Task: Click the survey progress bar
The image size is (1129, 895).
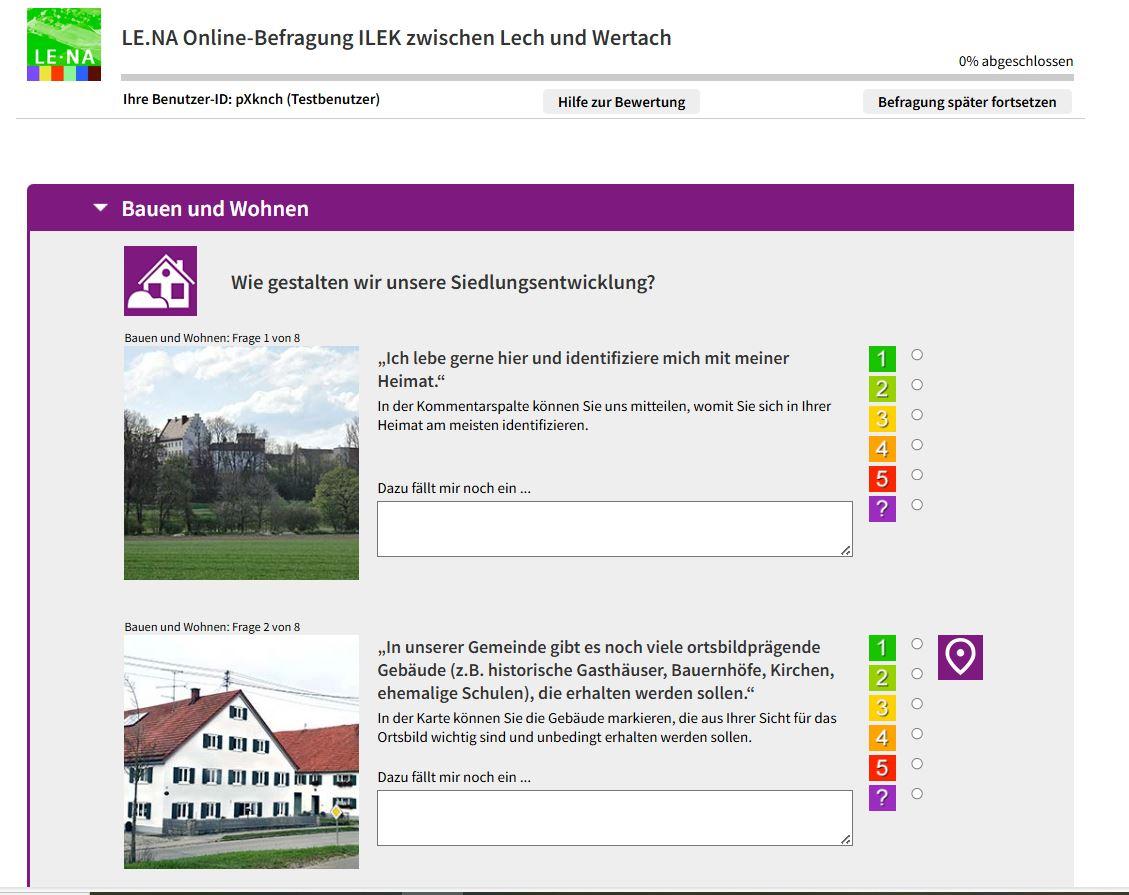Action: tap(597, 77)
